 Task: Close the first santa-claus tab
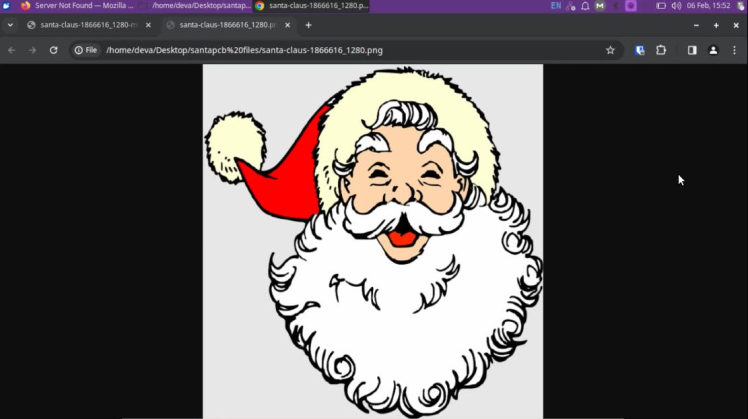pos(148,25)
